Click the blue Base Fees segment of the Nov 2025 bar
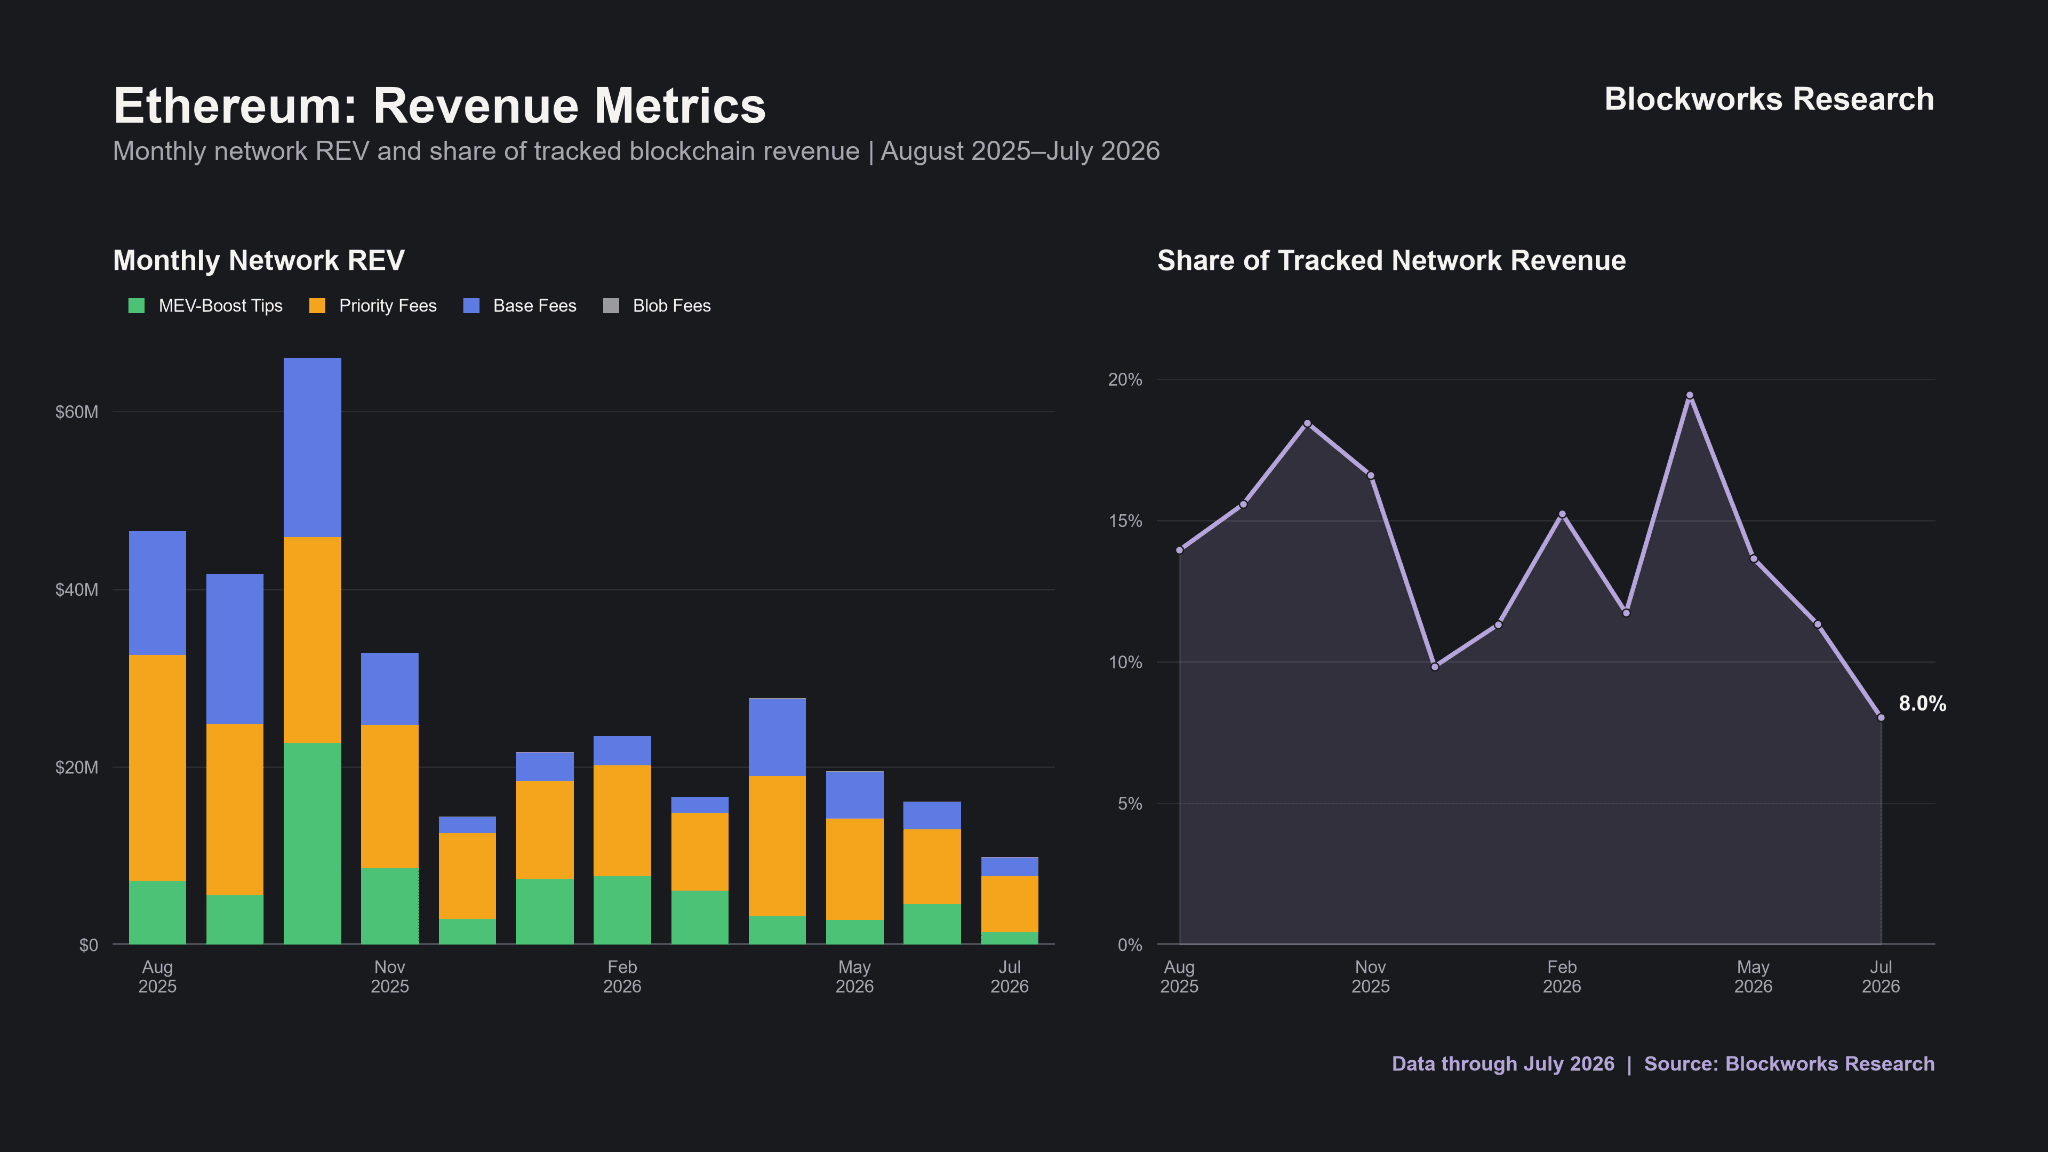 [390, 689]
